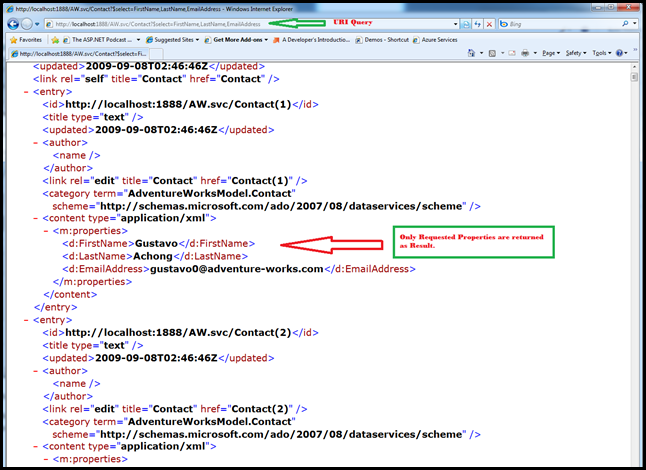
Task: Open the Help question mark menu
Action: [621, 53]
